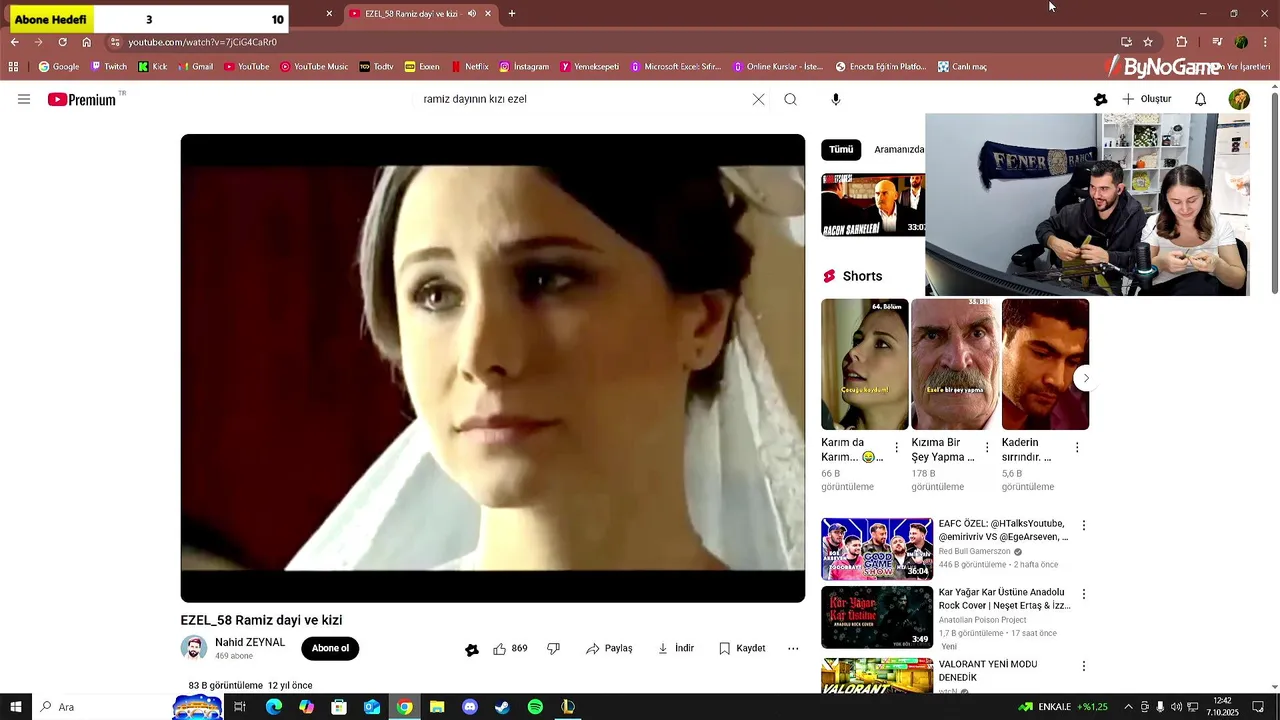
Task: Open Chrome home page button
Action: coord(87,42)
